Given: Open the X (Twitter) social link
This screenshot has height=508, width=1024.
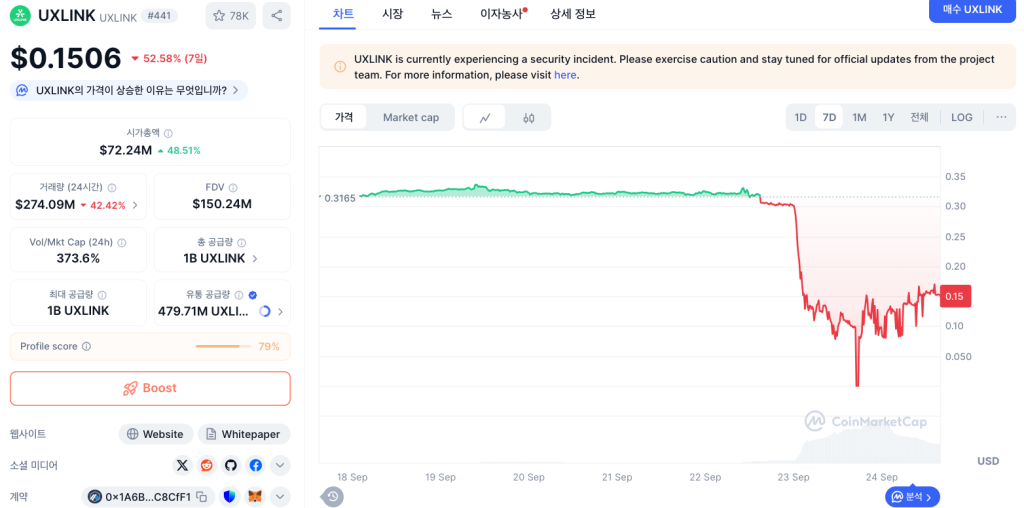Looking at the screenshot, I should (183, 466).
